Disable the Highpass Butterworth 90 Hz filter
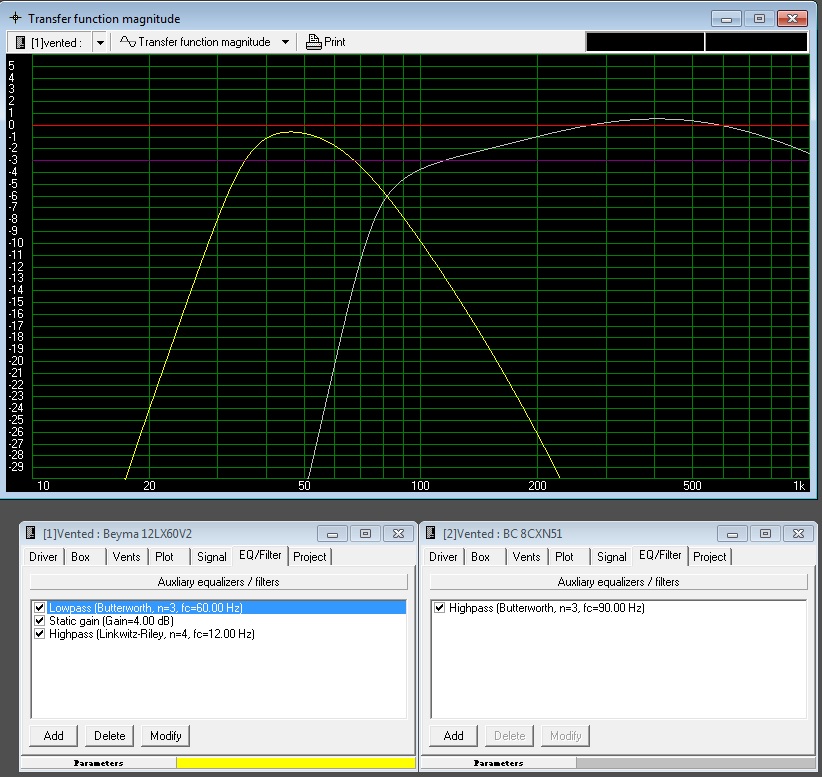 coord(440,607)
